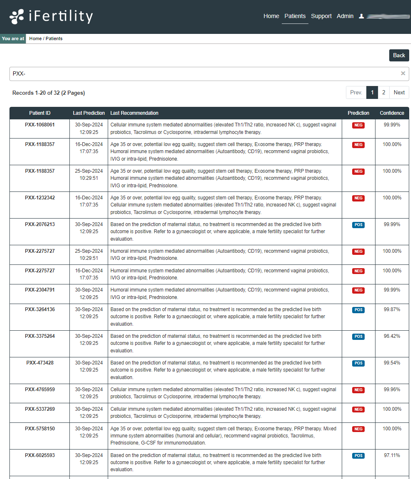Viewport: 411px width, 479px height.
Task: Open the Support menu item
Action: [321, 16]
